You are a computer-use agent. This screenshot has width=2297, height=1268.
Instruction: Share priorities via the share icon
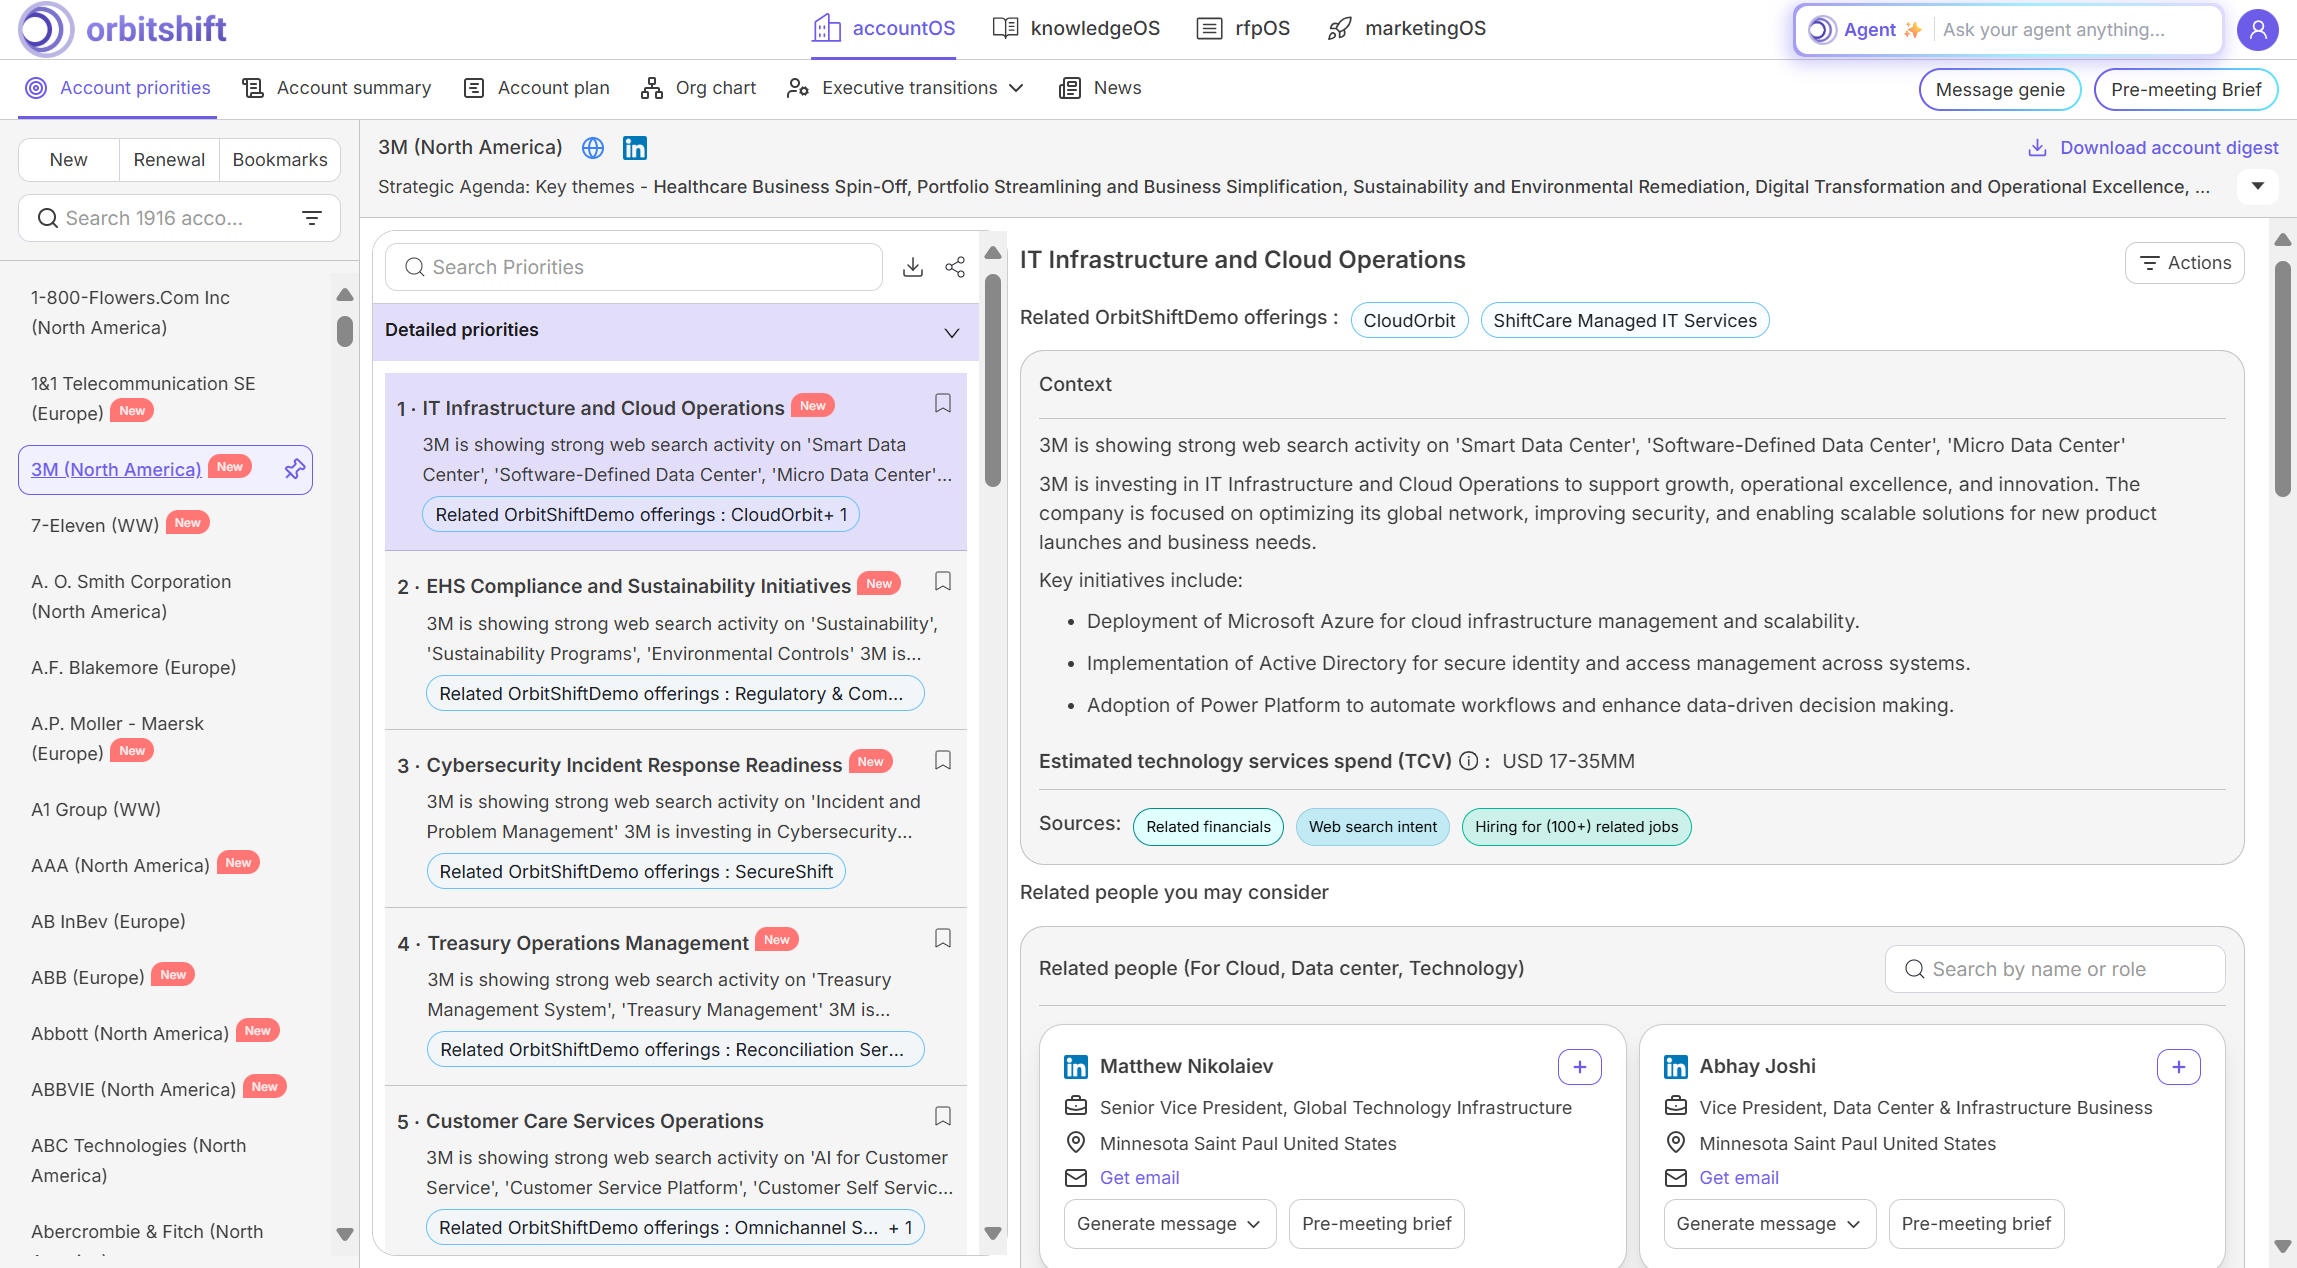(x=955, y=267)
